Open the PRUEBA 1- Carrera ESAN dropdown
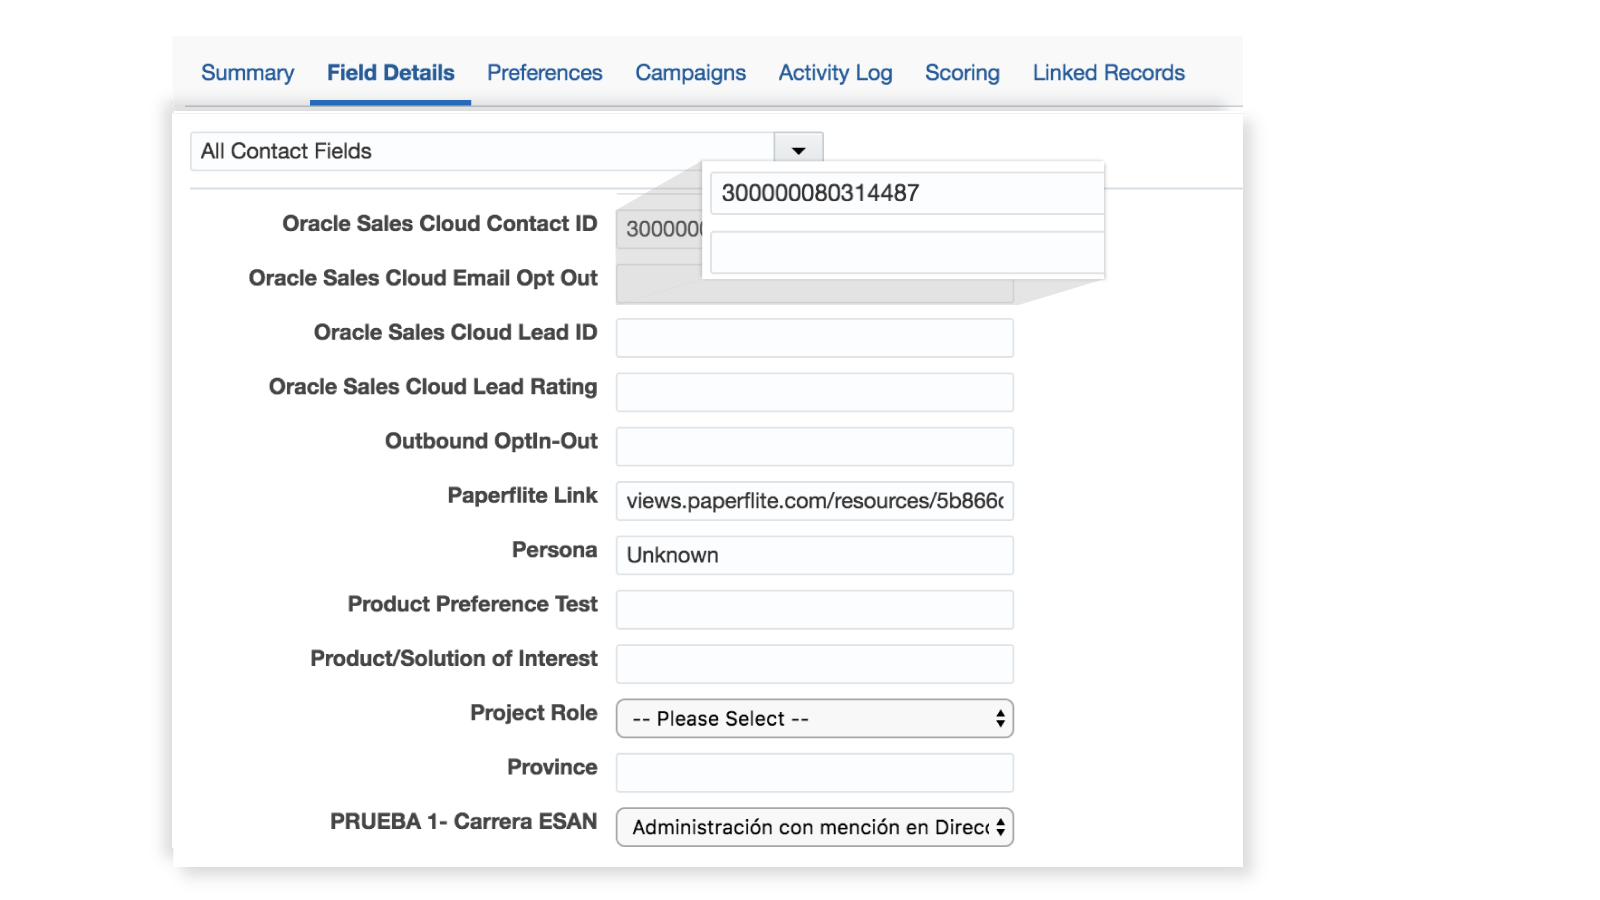The image size is (1600, 900). point(814,828)
